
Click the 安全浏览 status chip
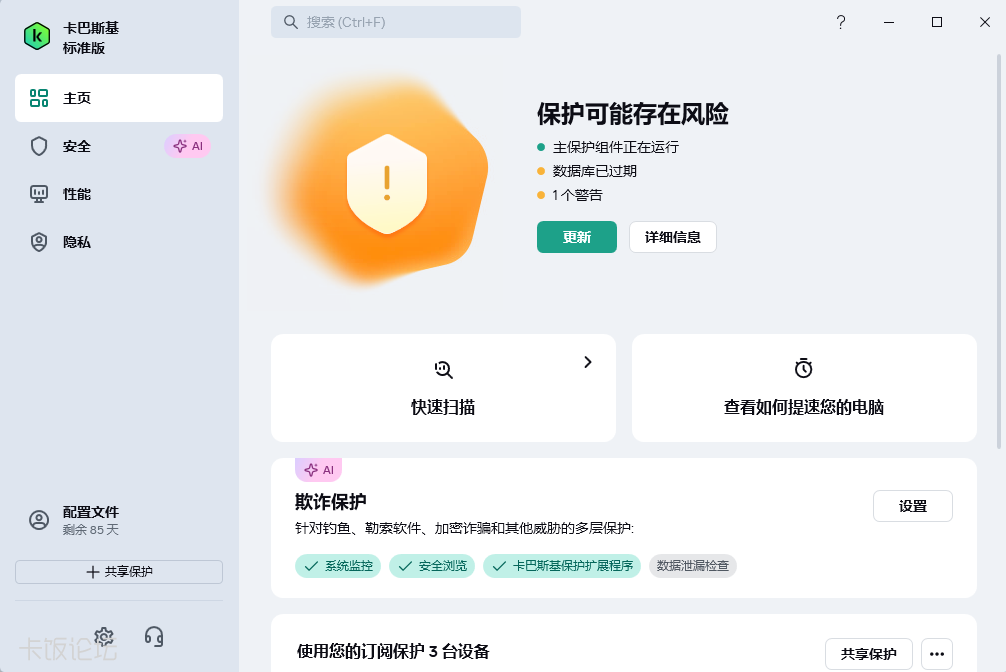click(432, 566)
